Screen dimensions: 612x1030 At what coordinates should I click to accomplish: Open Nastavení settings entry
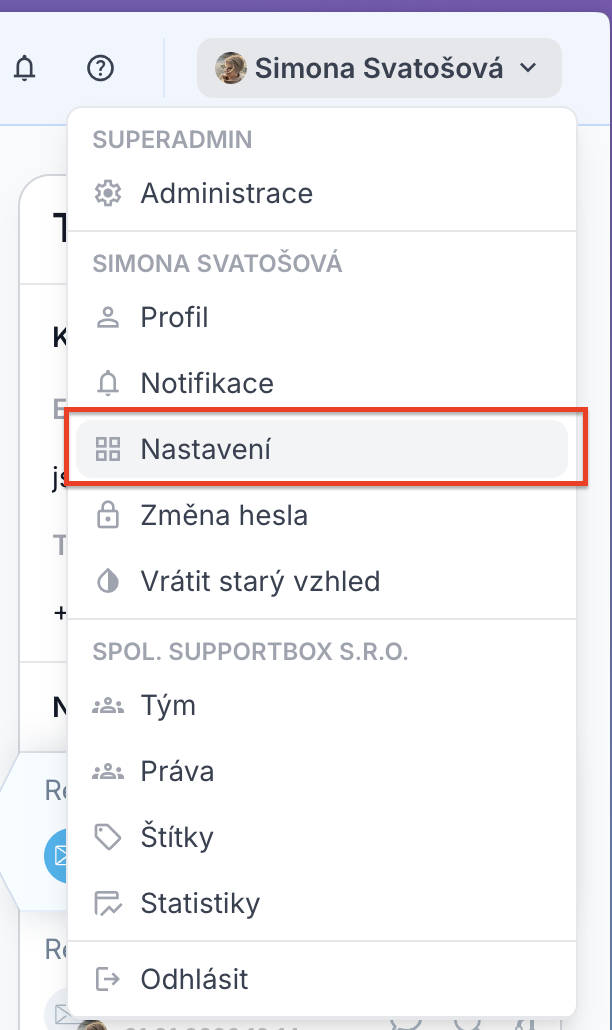[x=205, y=450]
